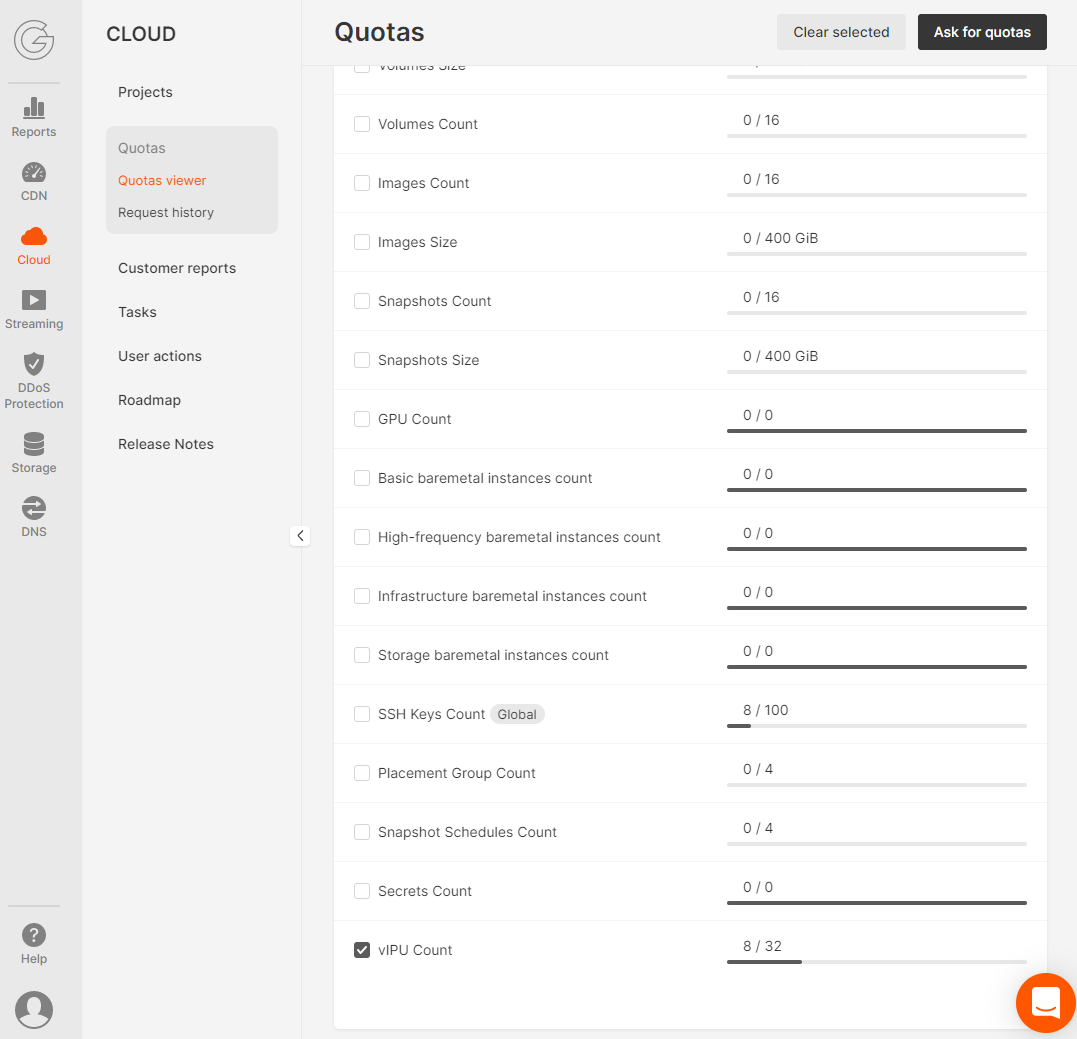1077x1039 pixels.
Task: Check the GPU Count quota checkbox
Action: click(x=361, y=418)
